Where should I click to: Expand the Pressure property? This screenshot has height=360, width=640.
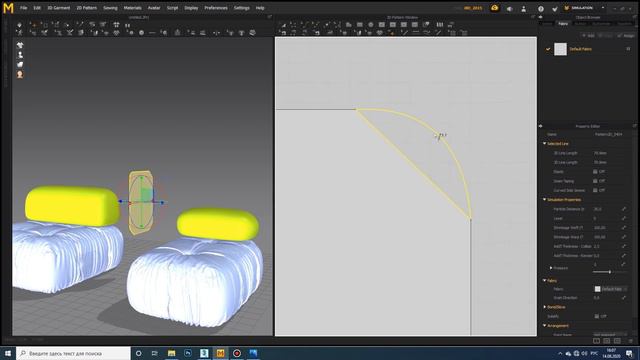pos(551,268)
